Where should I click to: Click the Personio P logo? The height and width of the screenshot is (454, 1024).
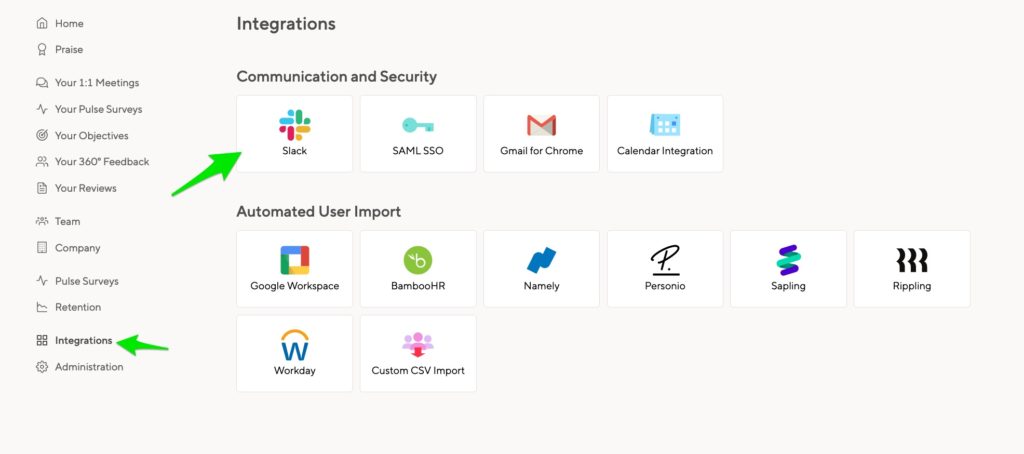pos(665,260)
